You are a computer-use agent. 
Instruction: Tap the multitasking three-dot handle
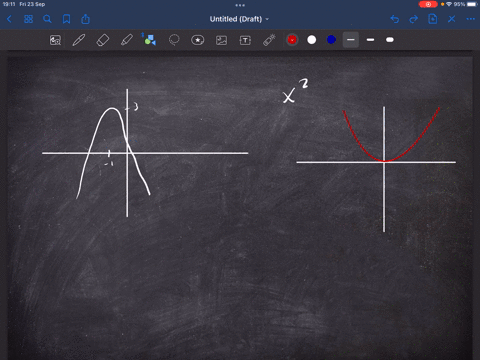click(x=240, y=5)
